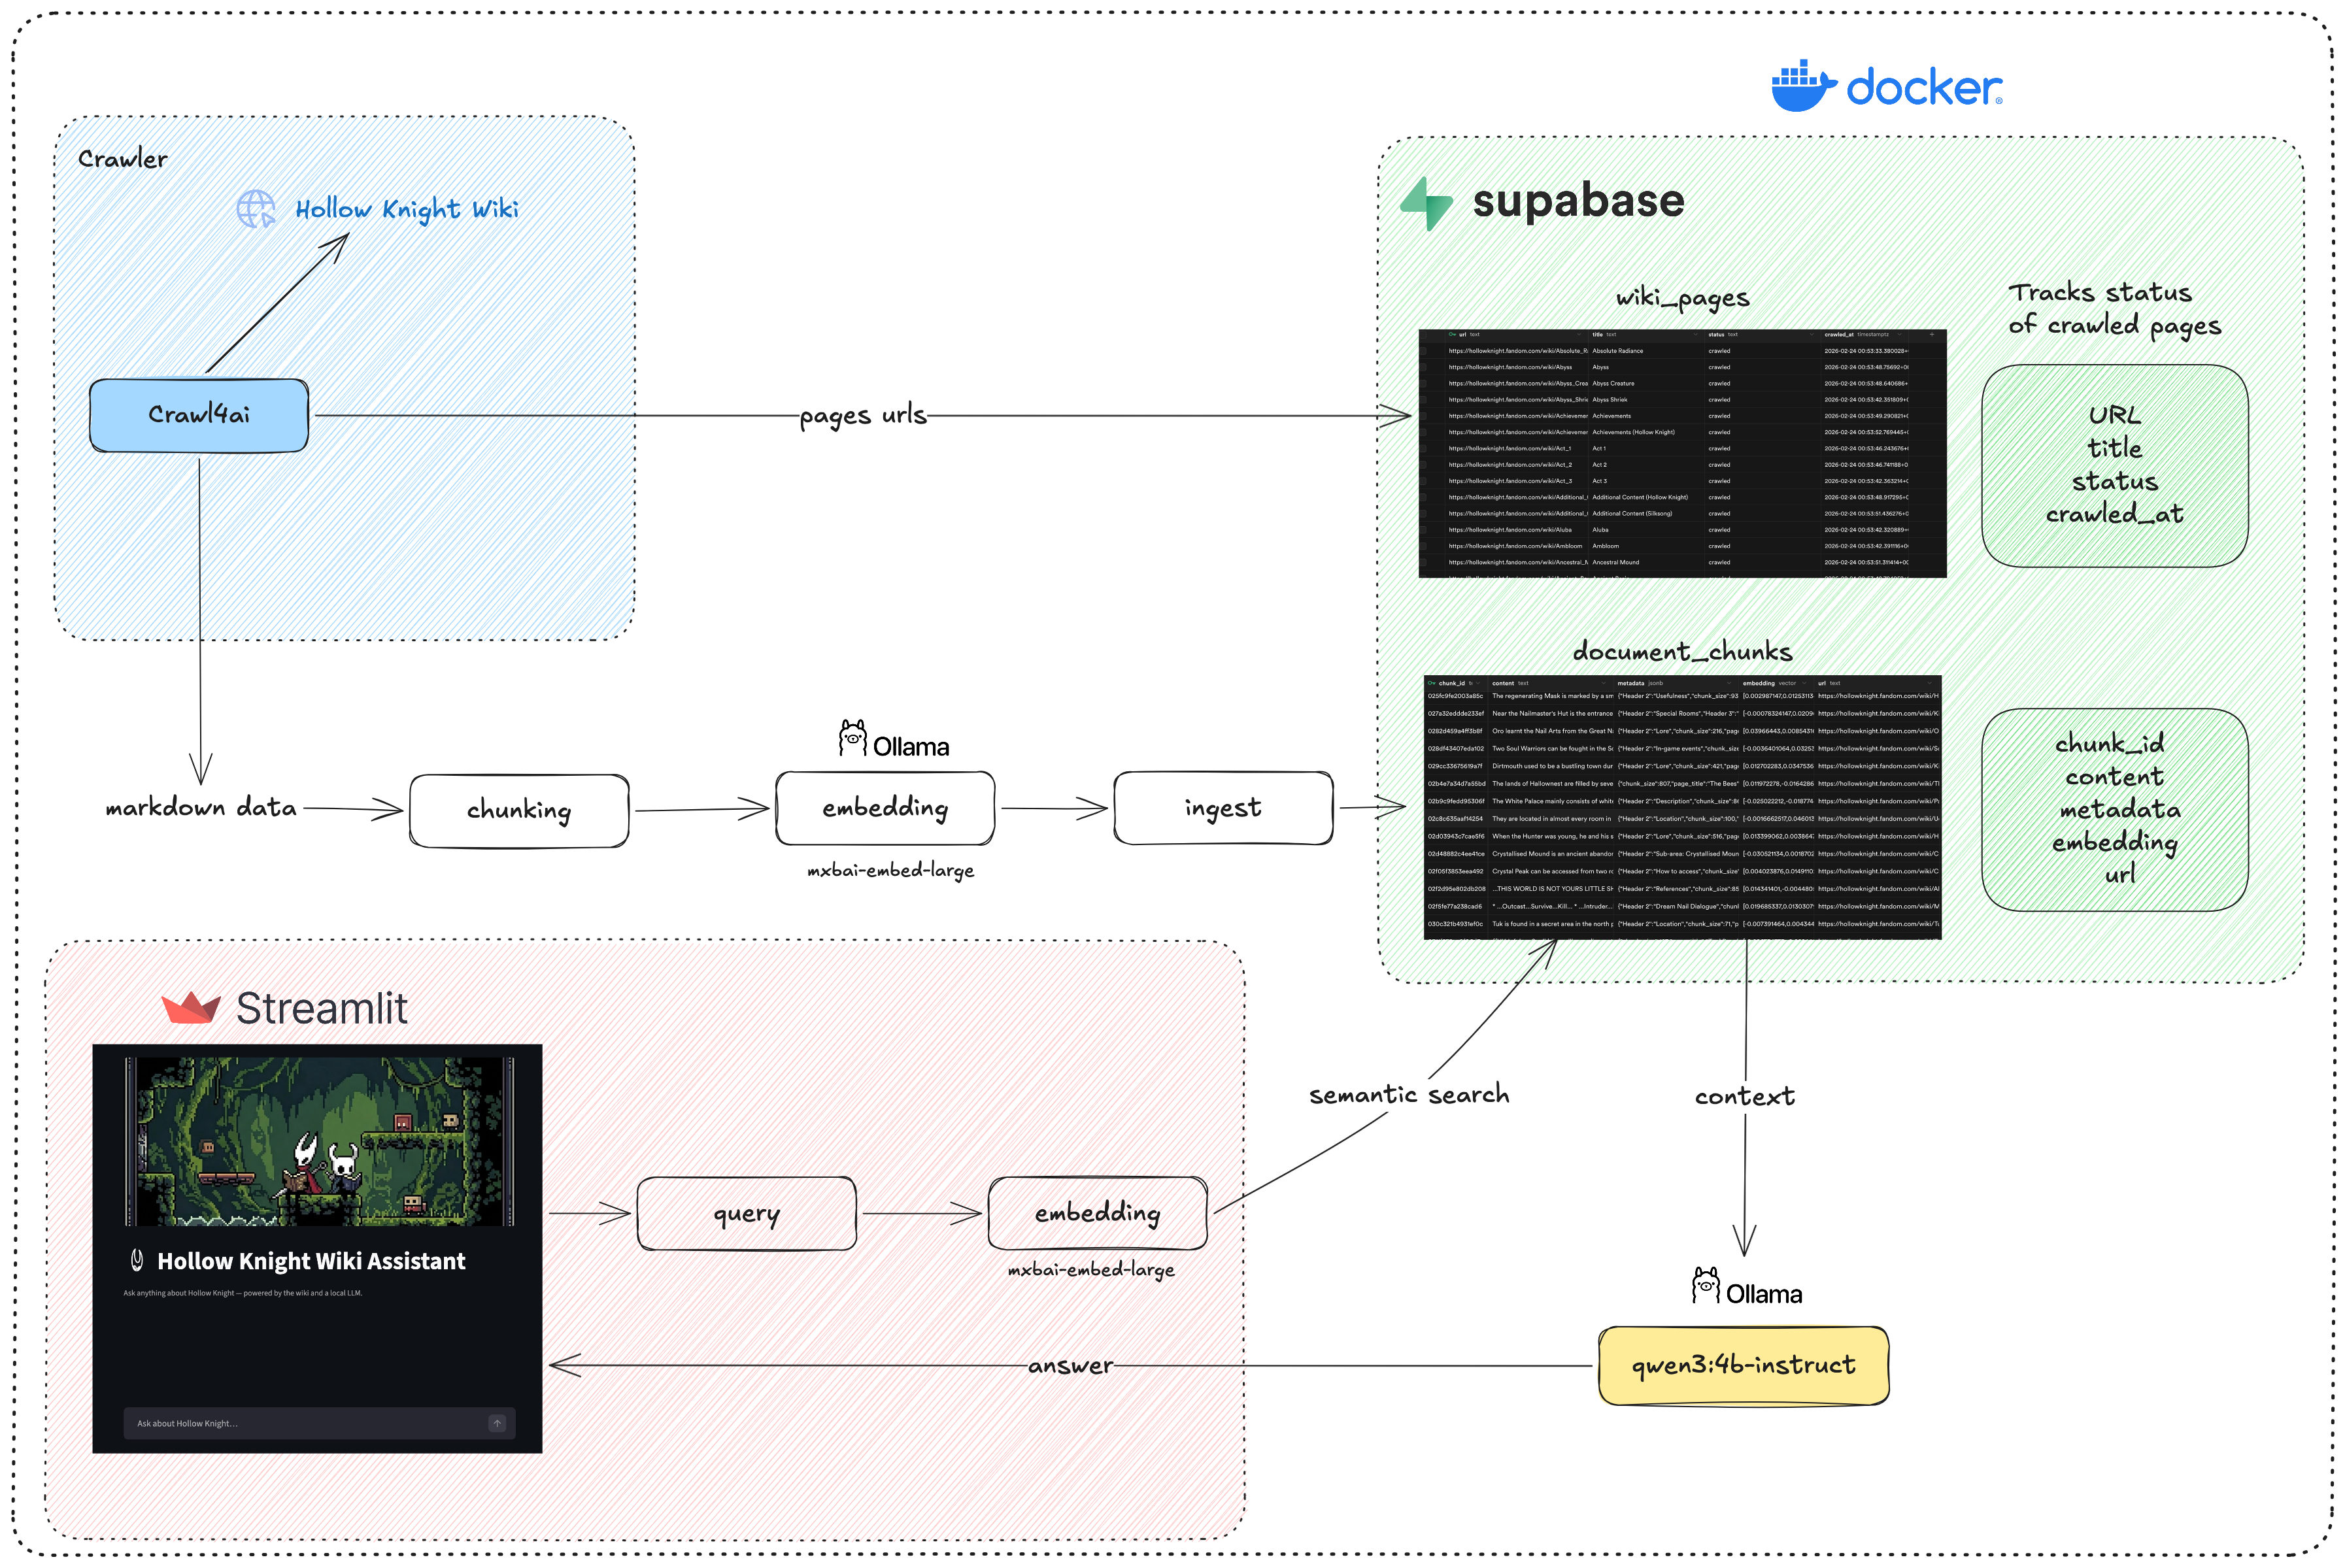Click the Ollama llama icon above qwen3
This screenshot has width=2345, height=1568.
click(1705, 1286)
